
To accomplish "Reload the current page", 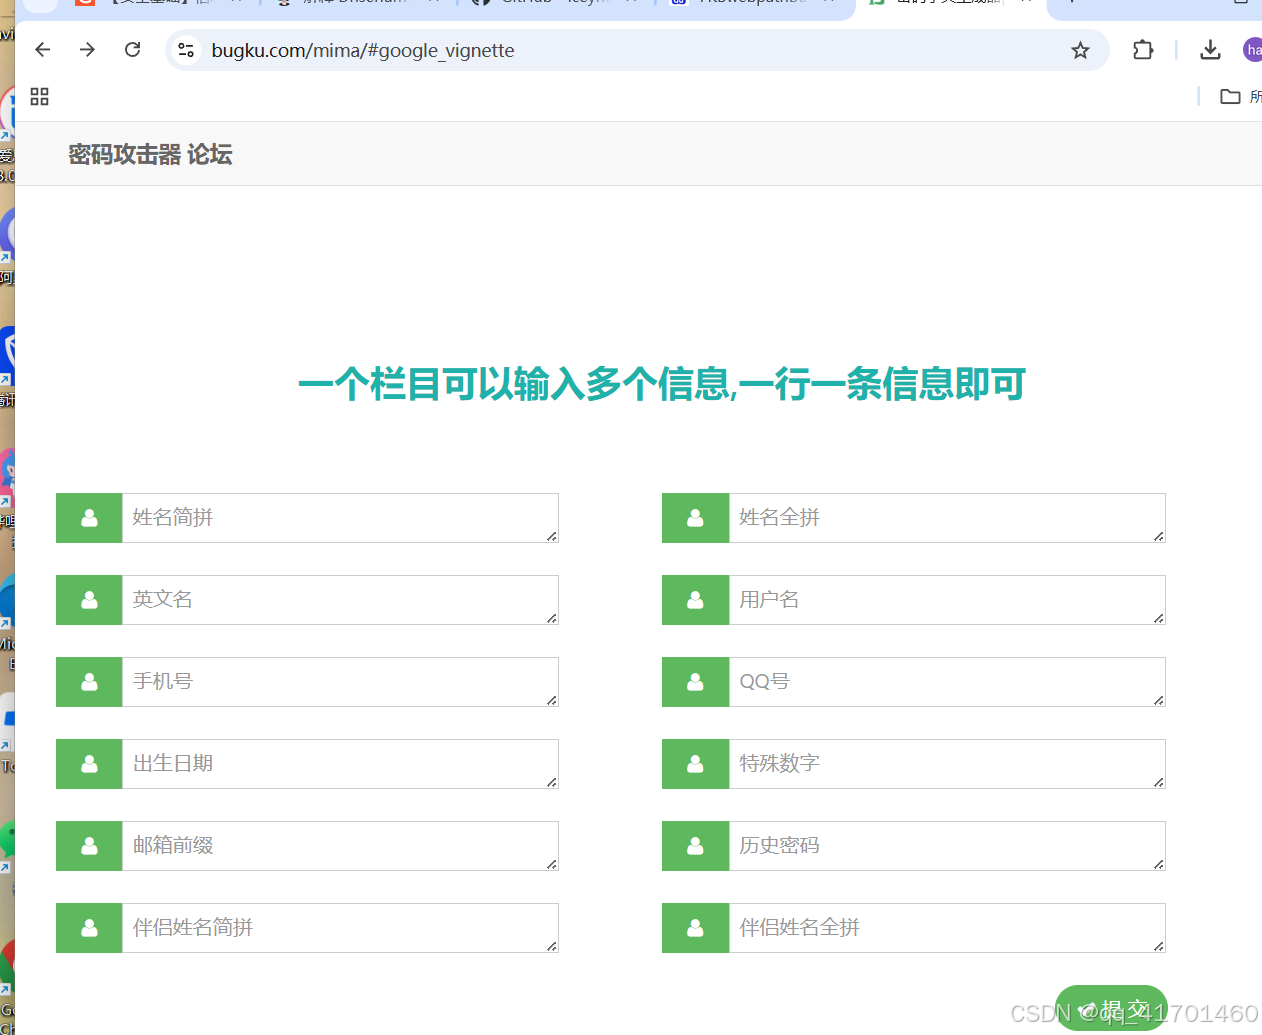I will [x=132, y=49].
